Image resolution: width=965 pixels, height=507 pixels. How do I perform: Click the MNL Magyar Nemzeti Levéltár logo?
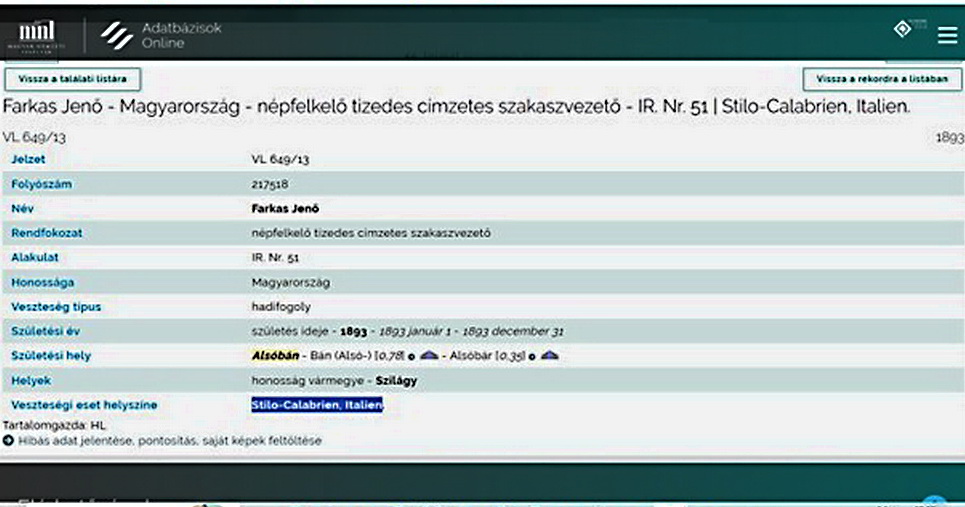click(38, 36)
